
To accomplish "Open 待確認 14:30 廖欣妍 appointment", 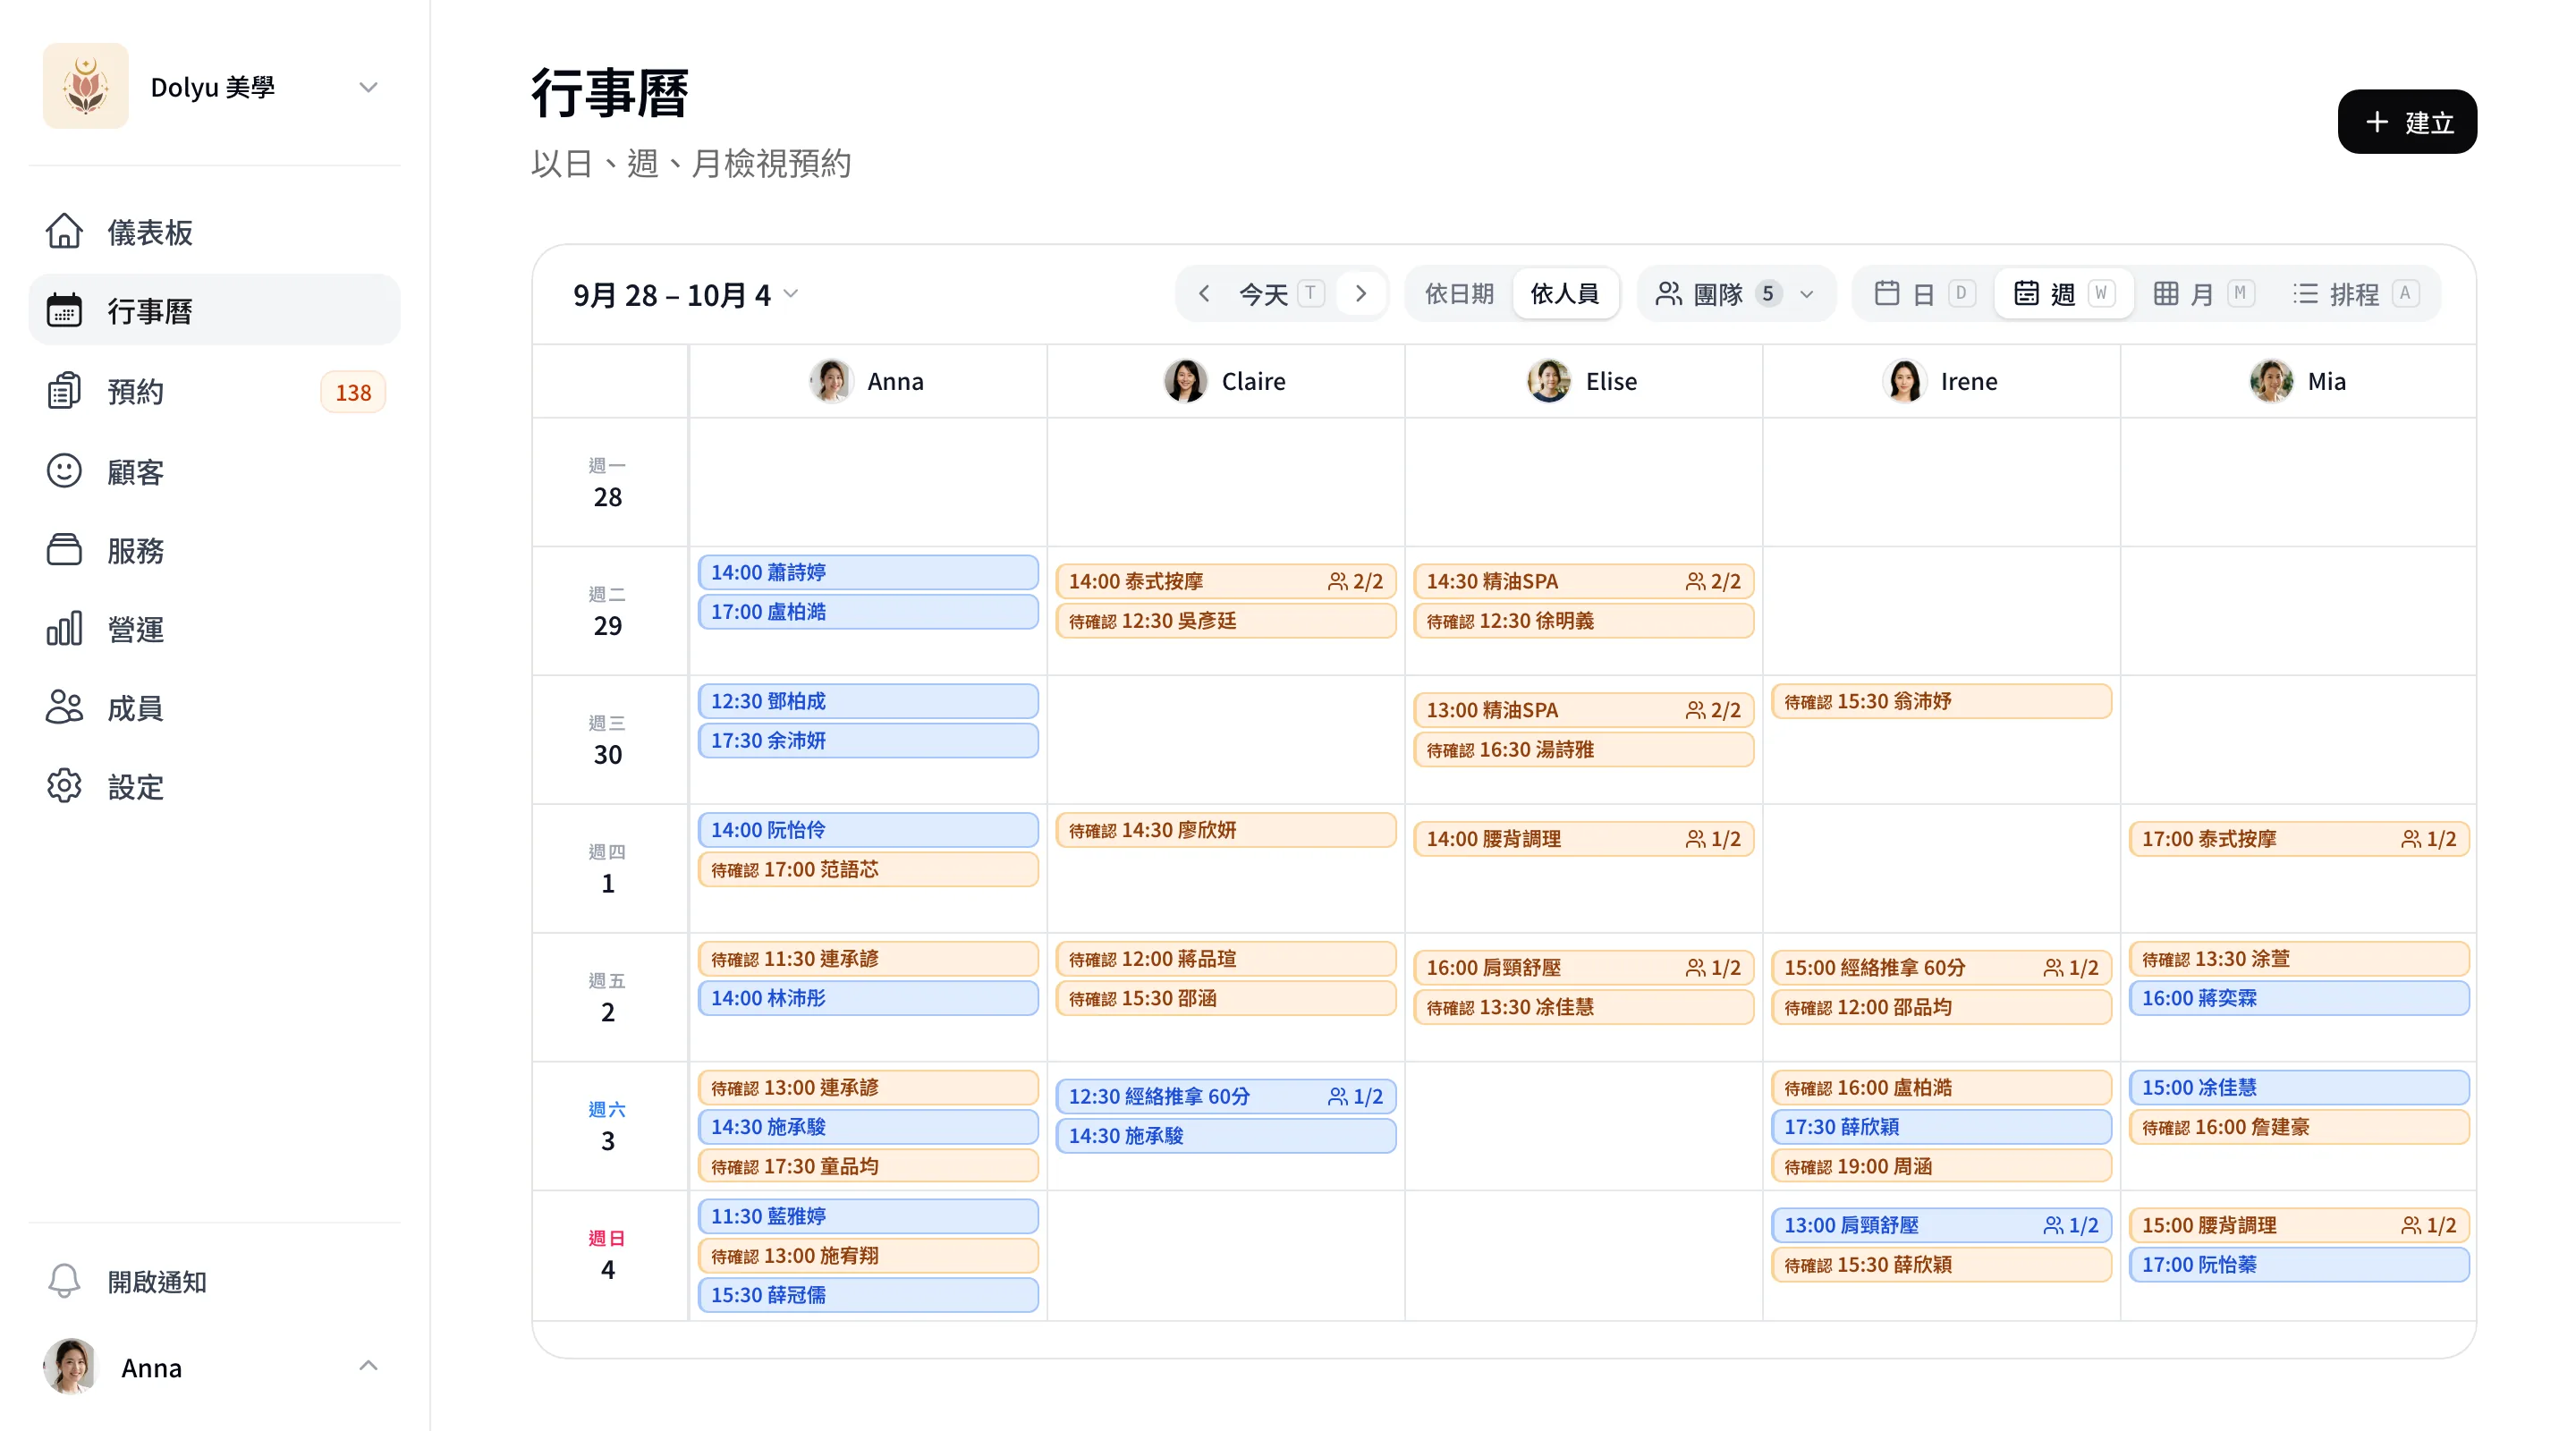I will tap(1226, 830).
